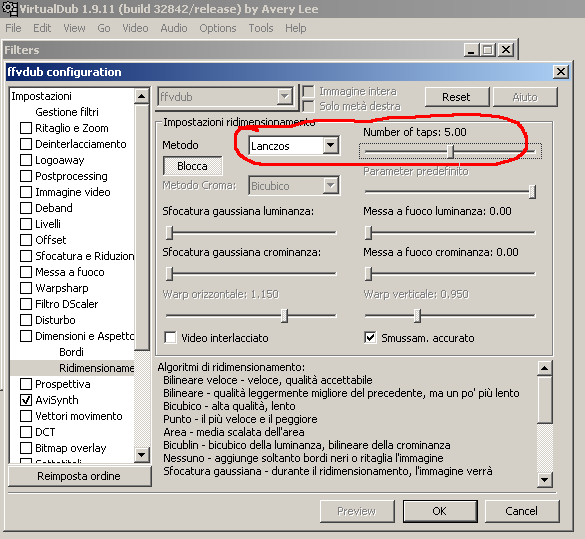The height and width of the screenshot is (539, 585).
Task: Select the Bordi tree item
Action: [x=71, y=352]
